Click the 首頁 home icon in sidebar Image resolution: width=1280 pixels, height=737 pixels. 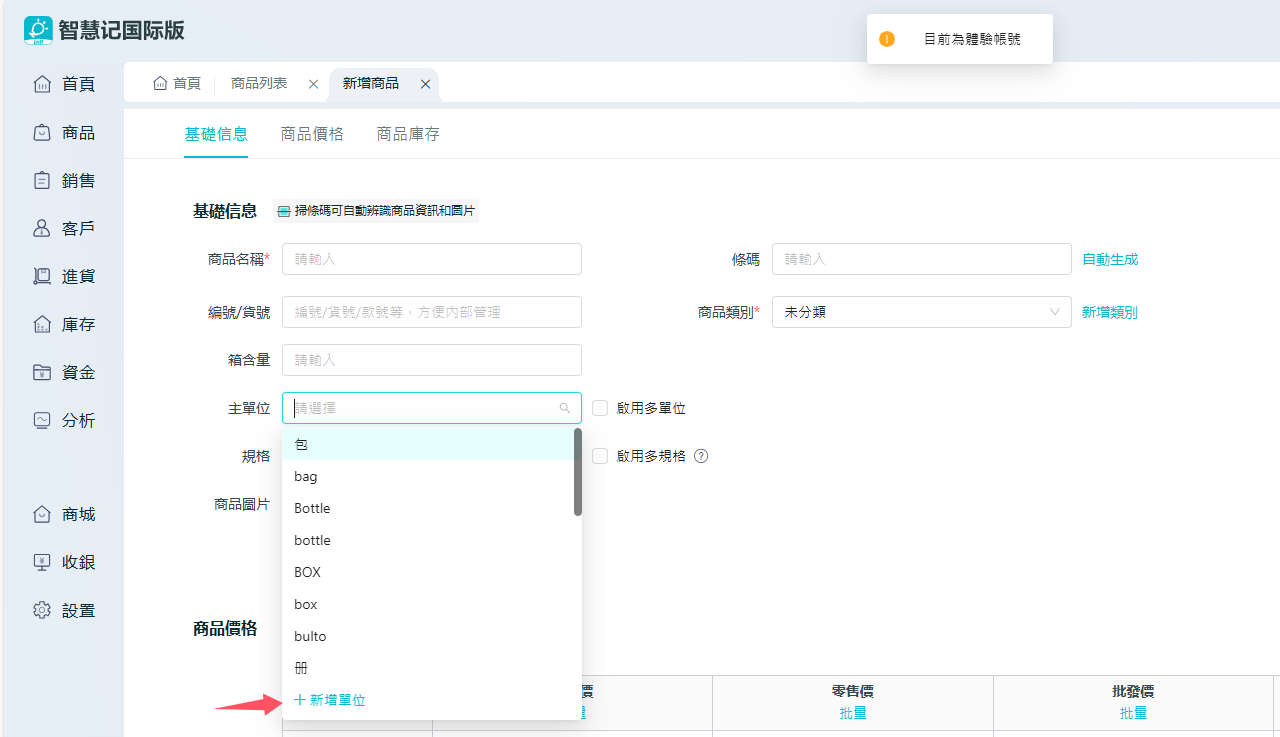pos(42,84)
